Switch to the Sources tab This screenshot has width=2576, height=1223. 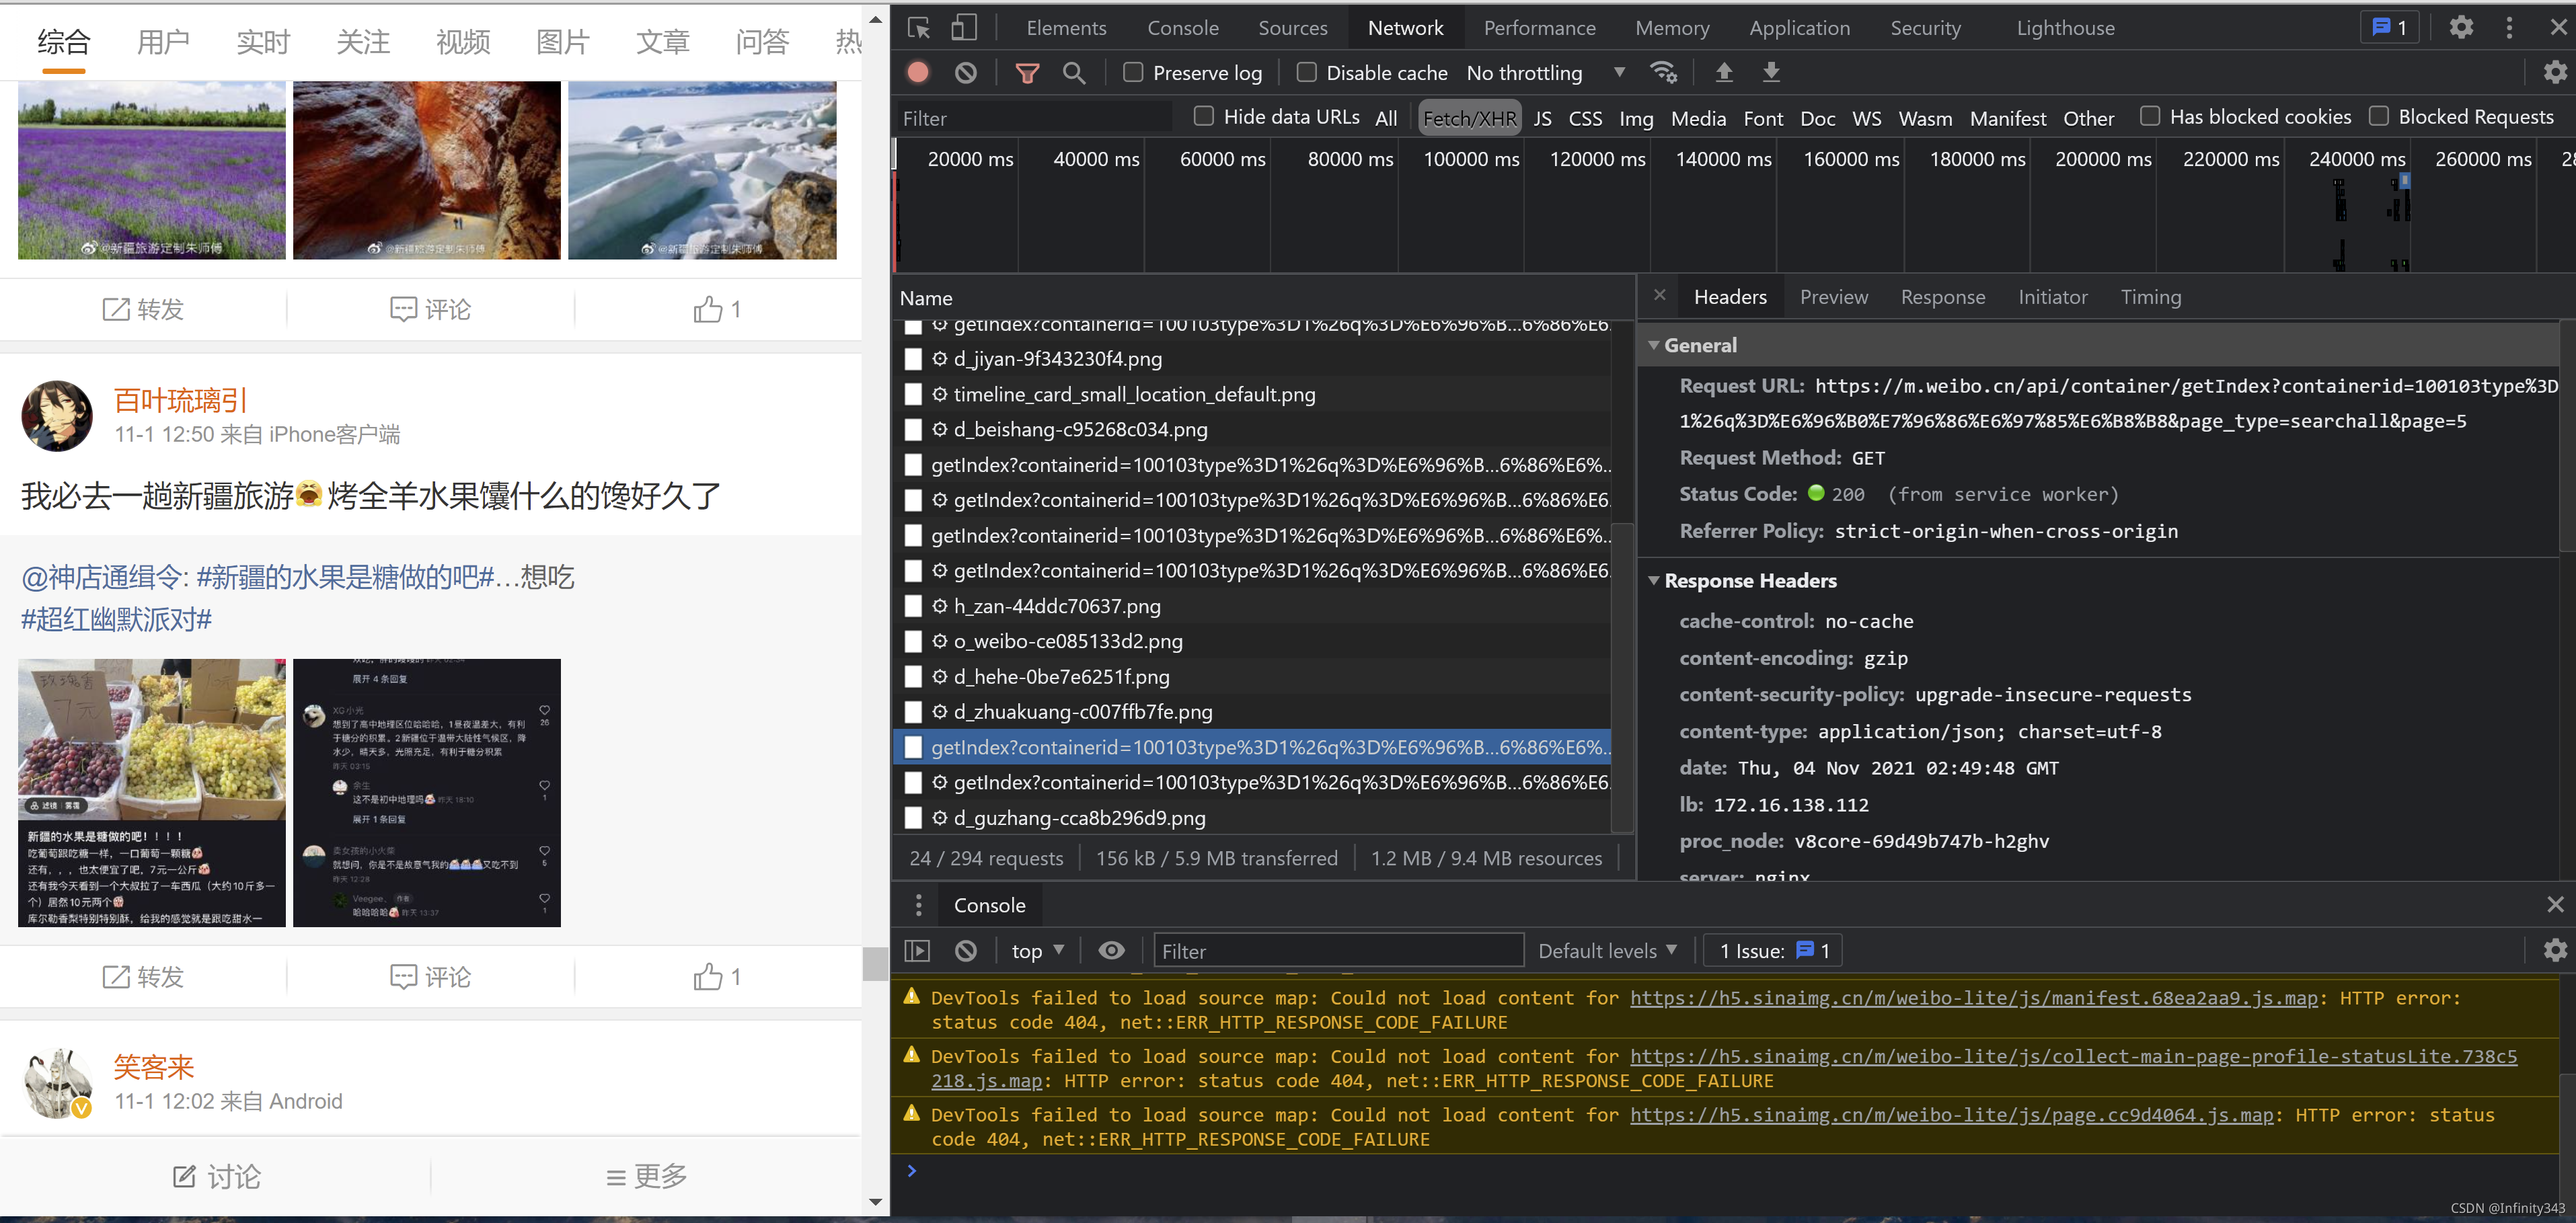(x=1292, y=28)
